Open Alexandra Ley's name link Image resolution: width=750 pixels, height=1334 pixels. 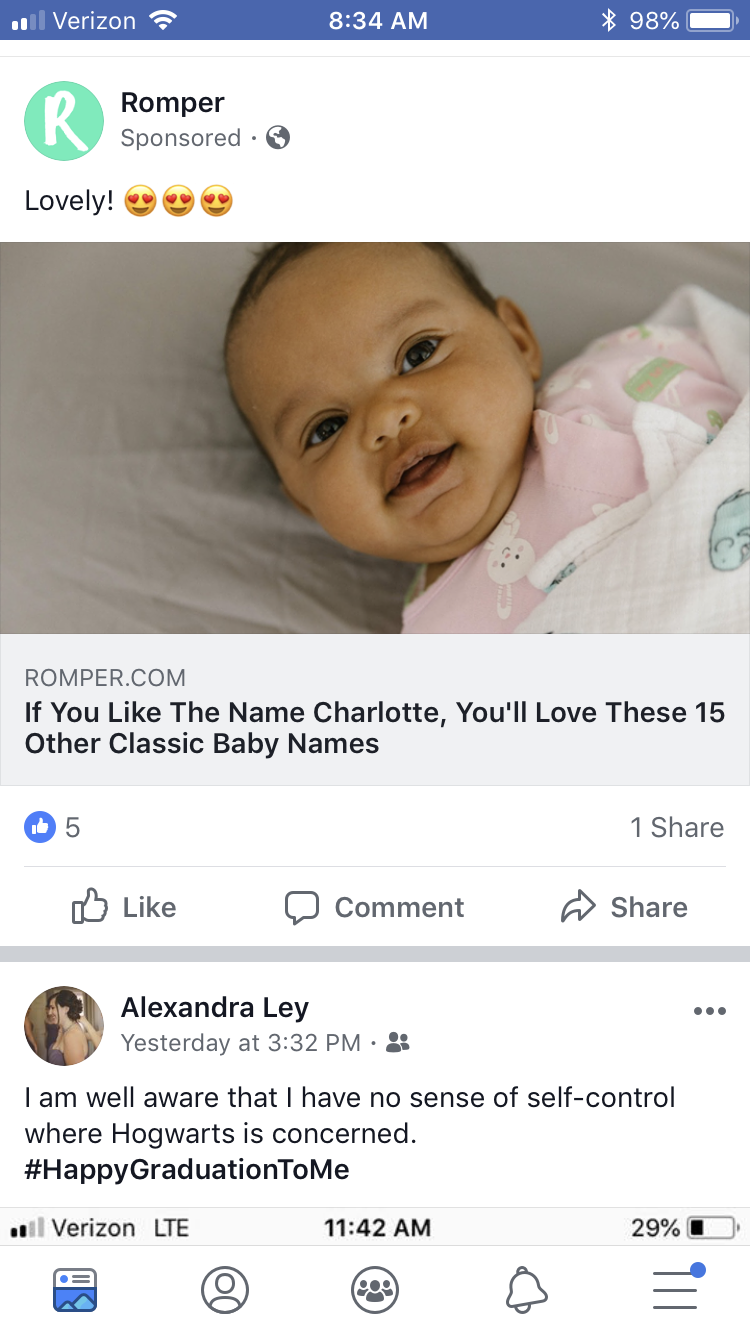click(x=215, y=1007)
